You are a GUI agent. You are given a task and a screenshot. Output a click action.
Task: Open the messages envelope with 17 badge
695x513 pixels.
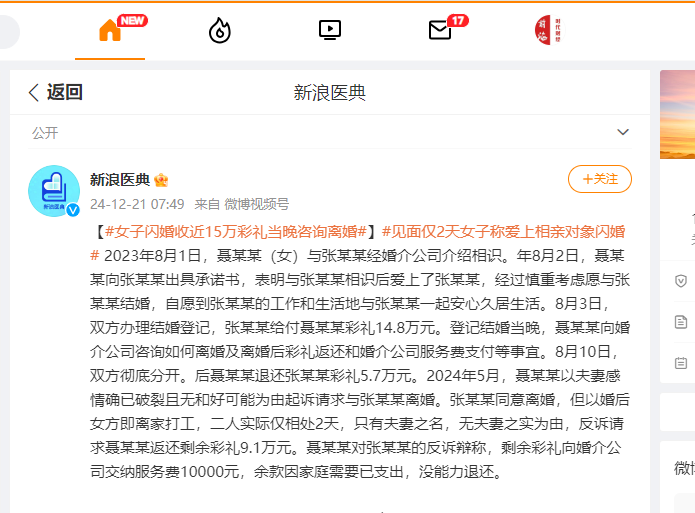[440, 31]
